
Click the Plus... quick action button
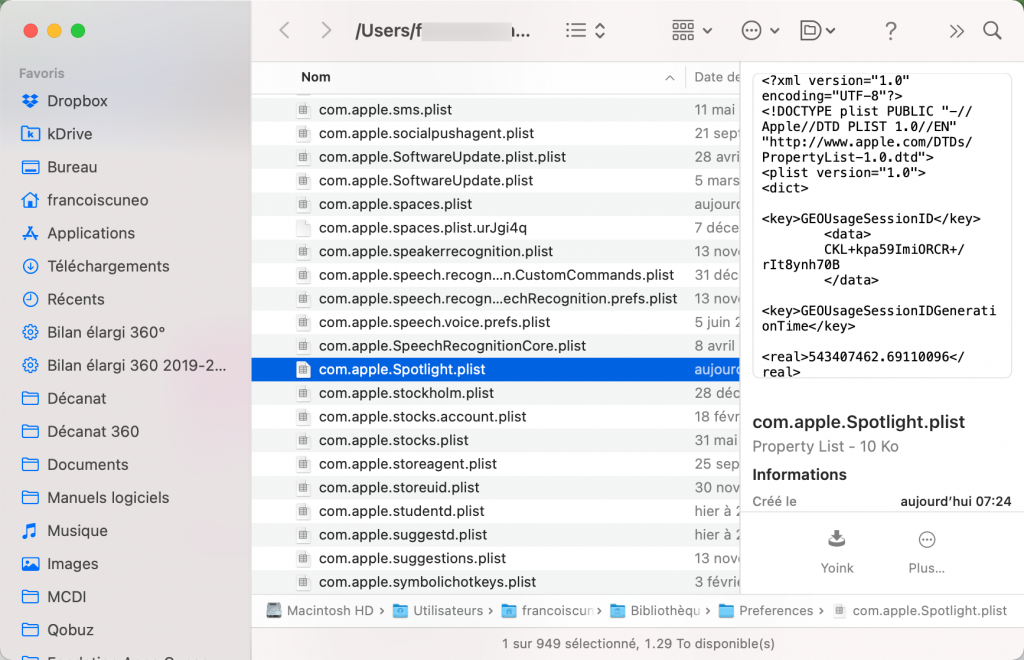(x=926, y=551)
